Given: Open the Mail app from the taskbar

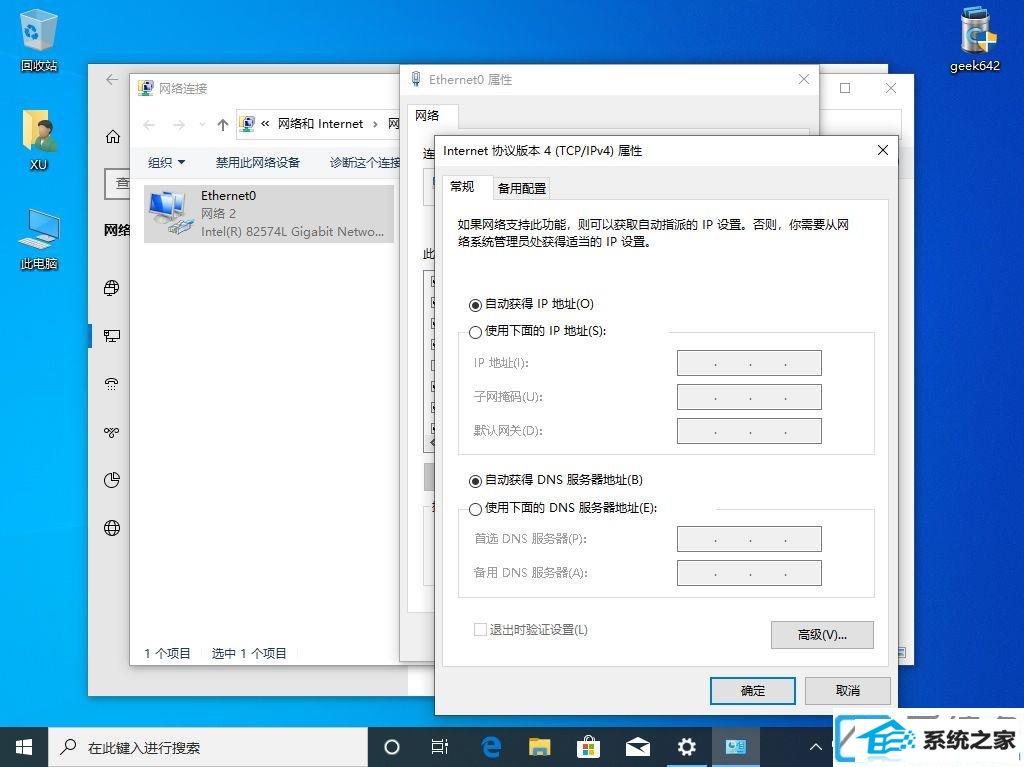Looking at the screenshot, I should (637, 747).
